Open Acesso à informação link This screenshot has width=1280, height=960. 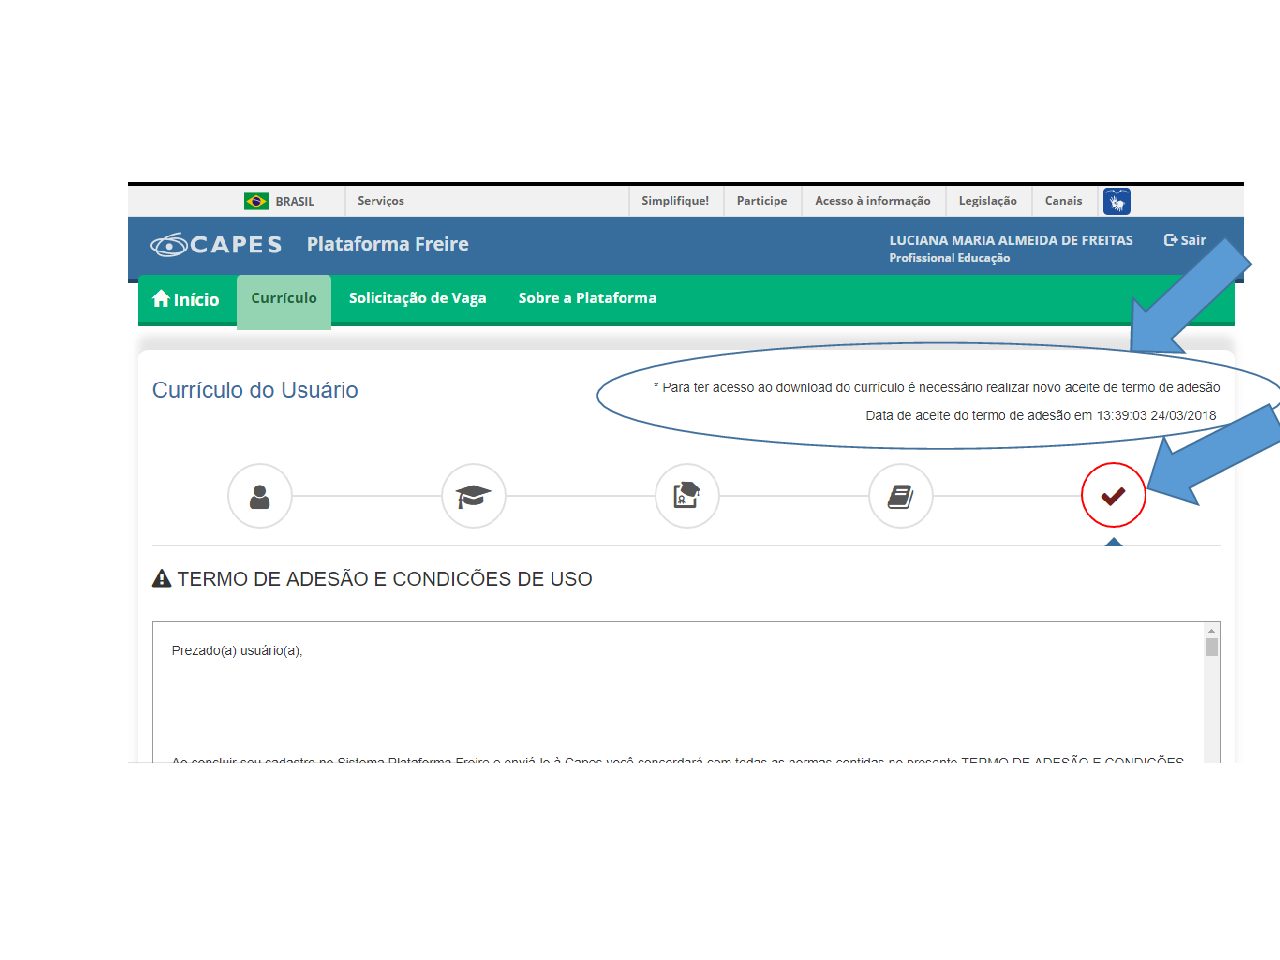click(x=872, y=201)
